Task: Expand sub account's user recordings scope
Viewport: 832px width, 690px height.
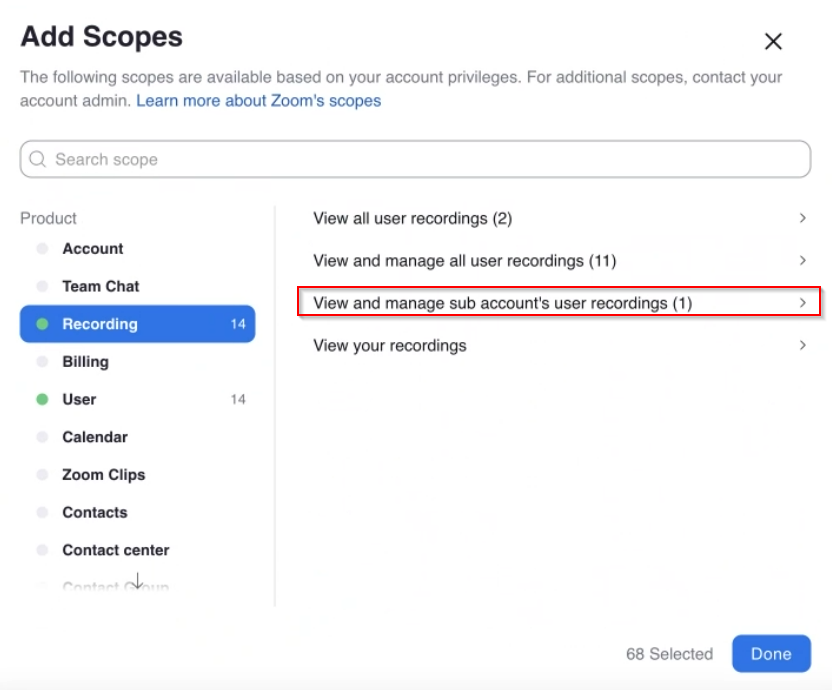Action: [559, 302]
